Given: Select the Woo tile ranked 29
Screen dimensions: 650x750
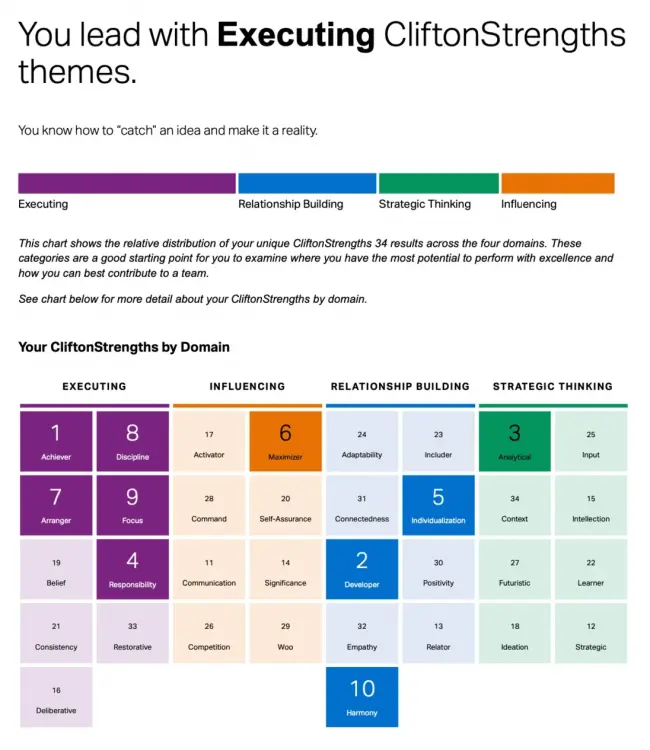Looking at the screenshot, I should coord(286,633).
